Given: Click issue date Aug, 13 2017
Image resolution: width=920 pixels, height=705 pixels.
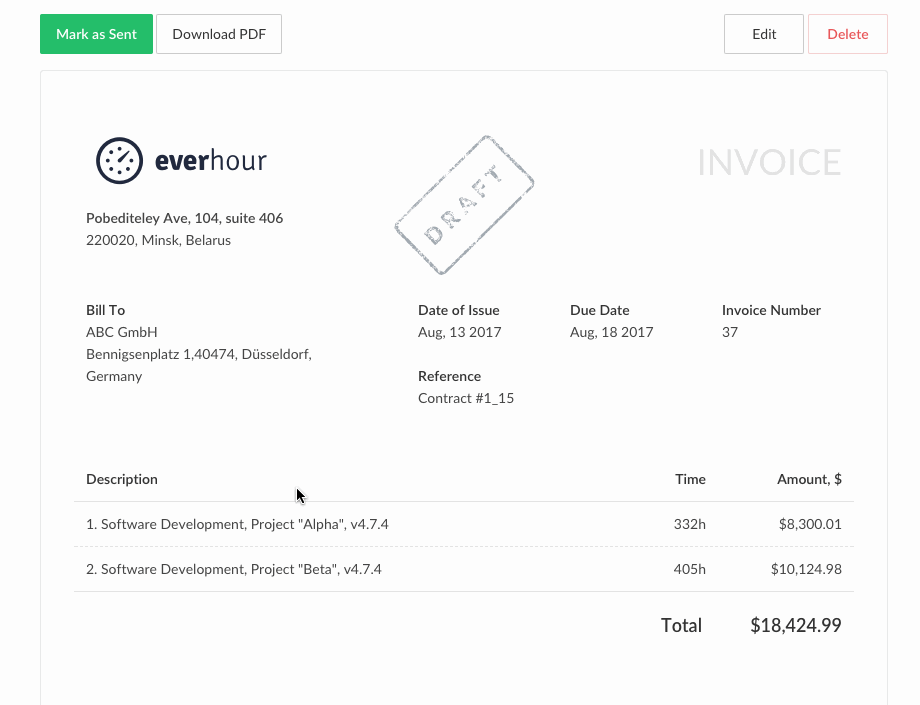Looking at the screenshot, I should [459, 332].
